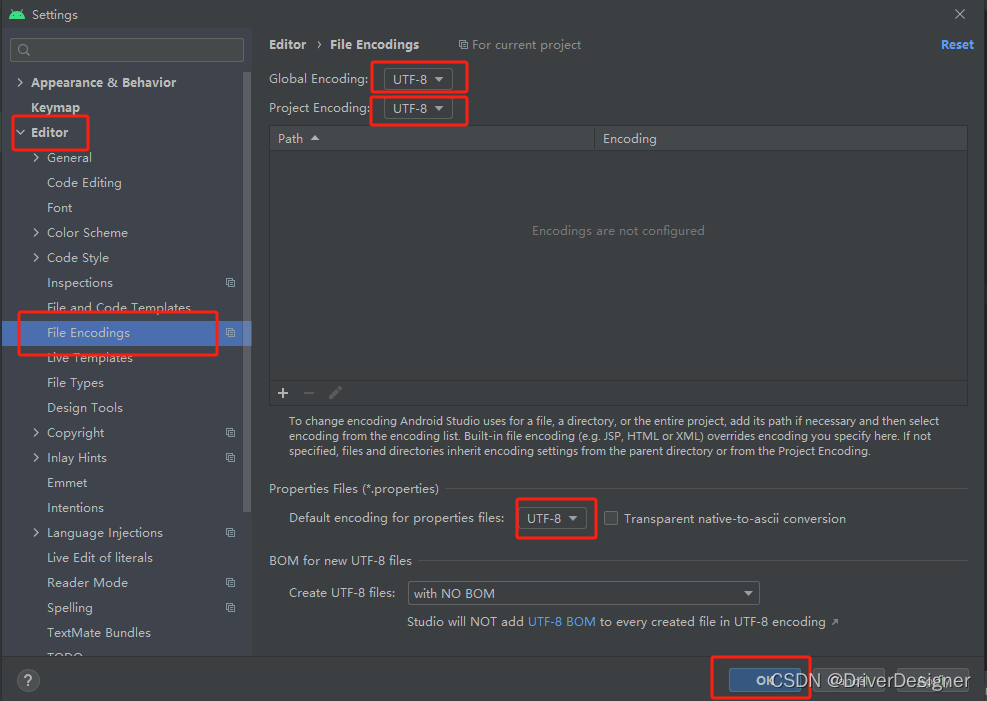Click the Encoding column header
The height and width of the screenshot is (701, 987).
click(781, 138)
